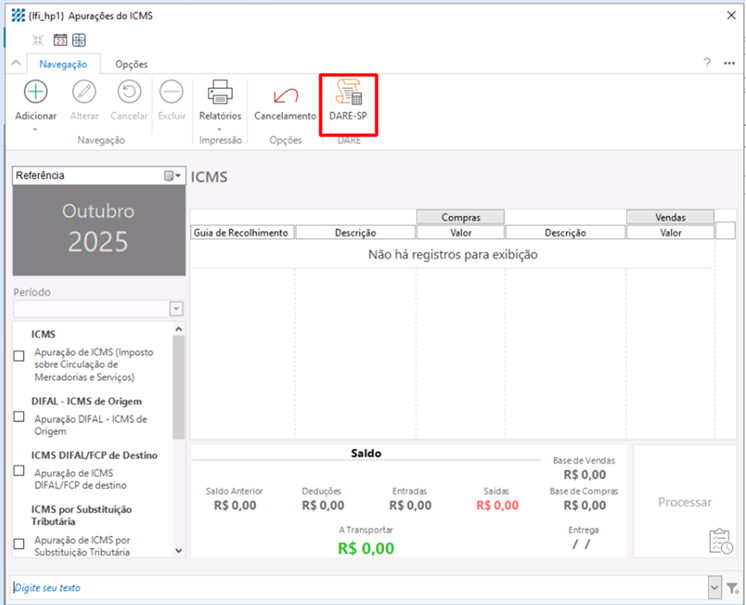This screenshot has width=746, height=605.
Task: Click the Digite seu texto input field
Action: pos(350,587)
